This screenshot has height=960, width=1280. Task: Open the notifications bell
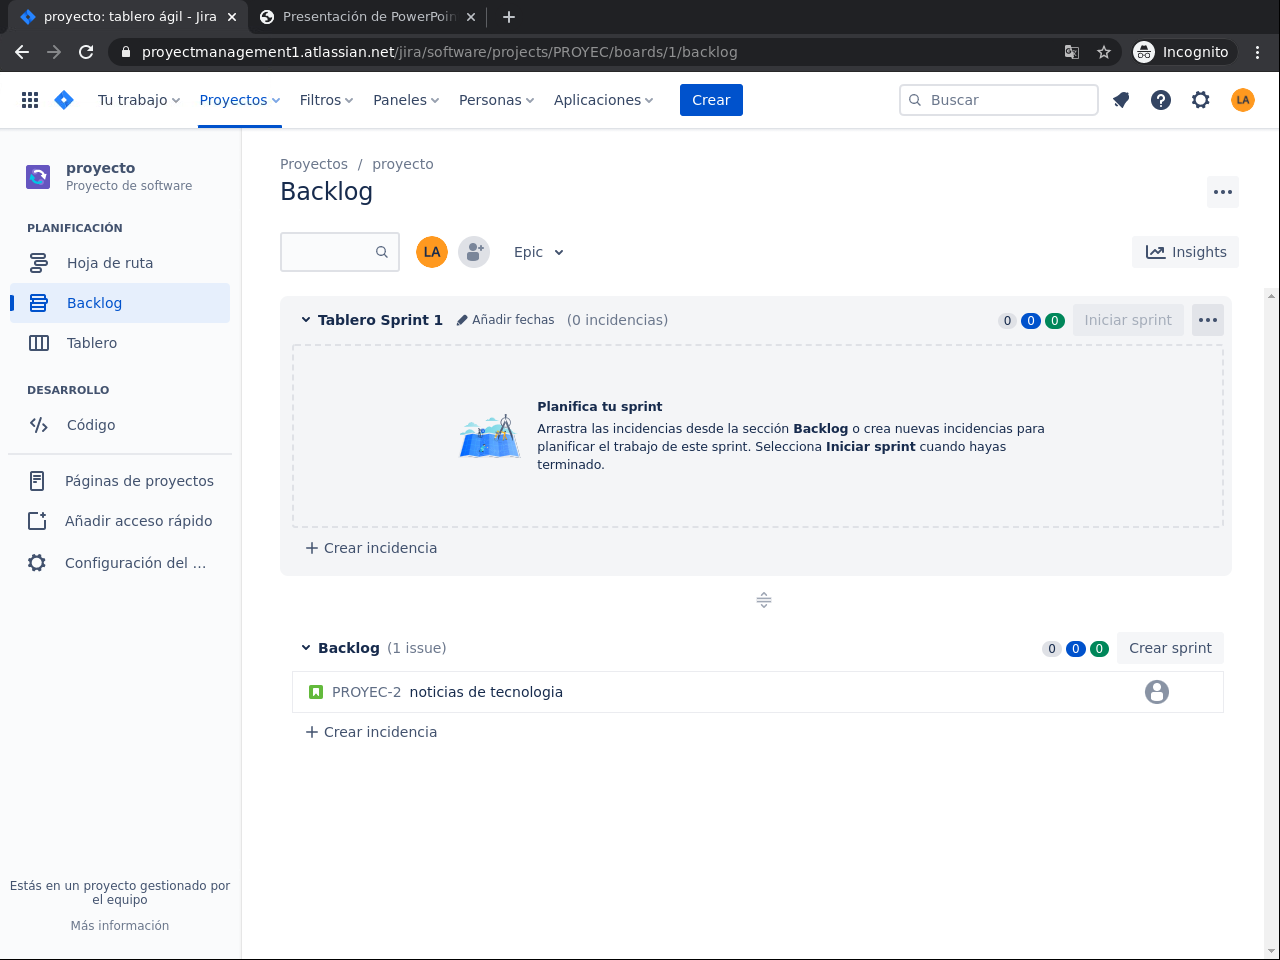point(1121,100)
